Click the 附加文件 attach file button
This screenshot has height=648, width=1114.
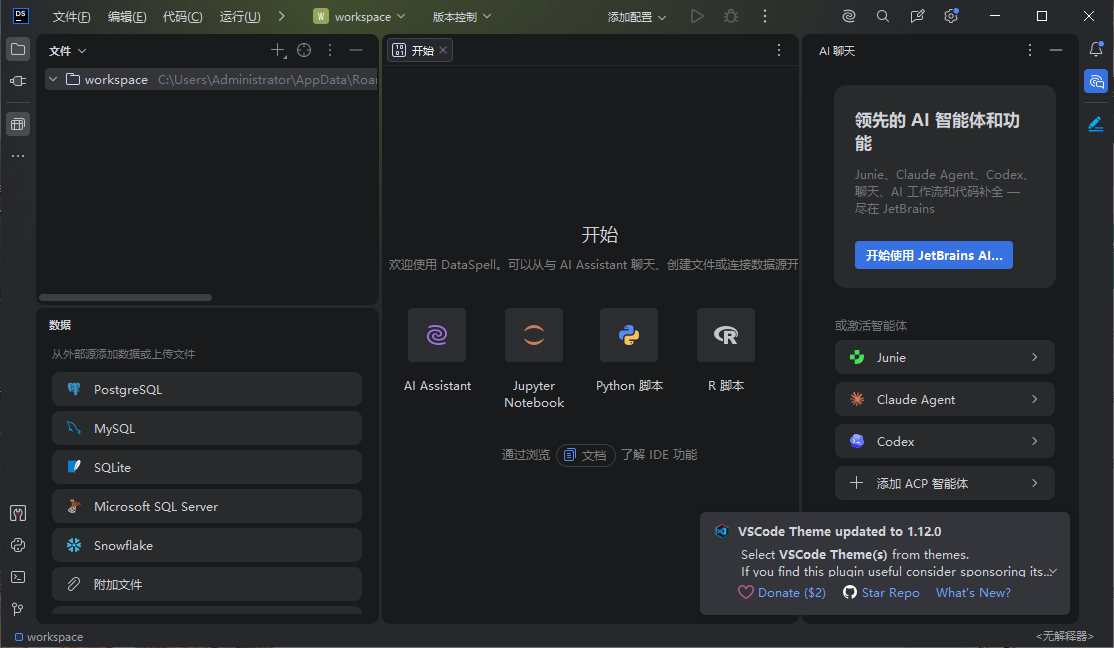(x=207, y=584)
